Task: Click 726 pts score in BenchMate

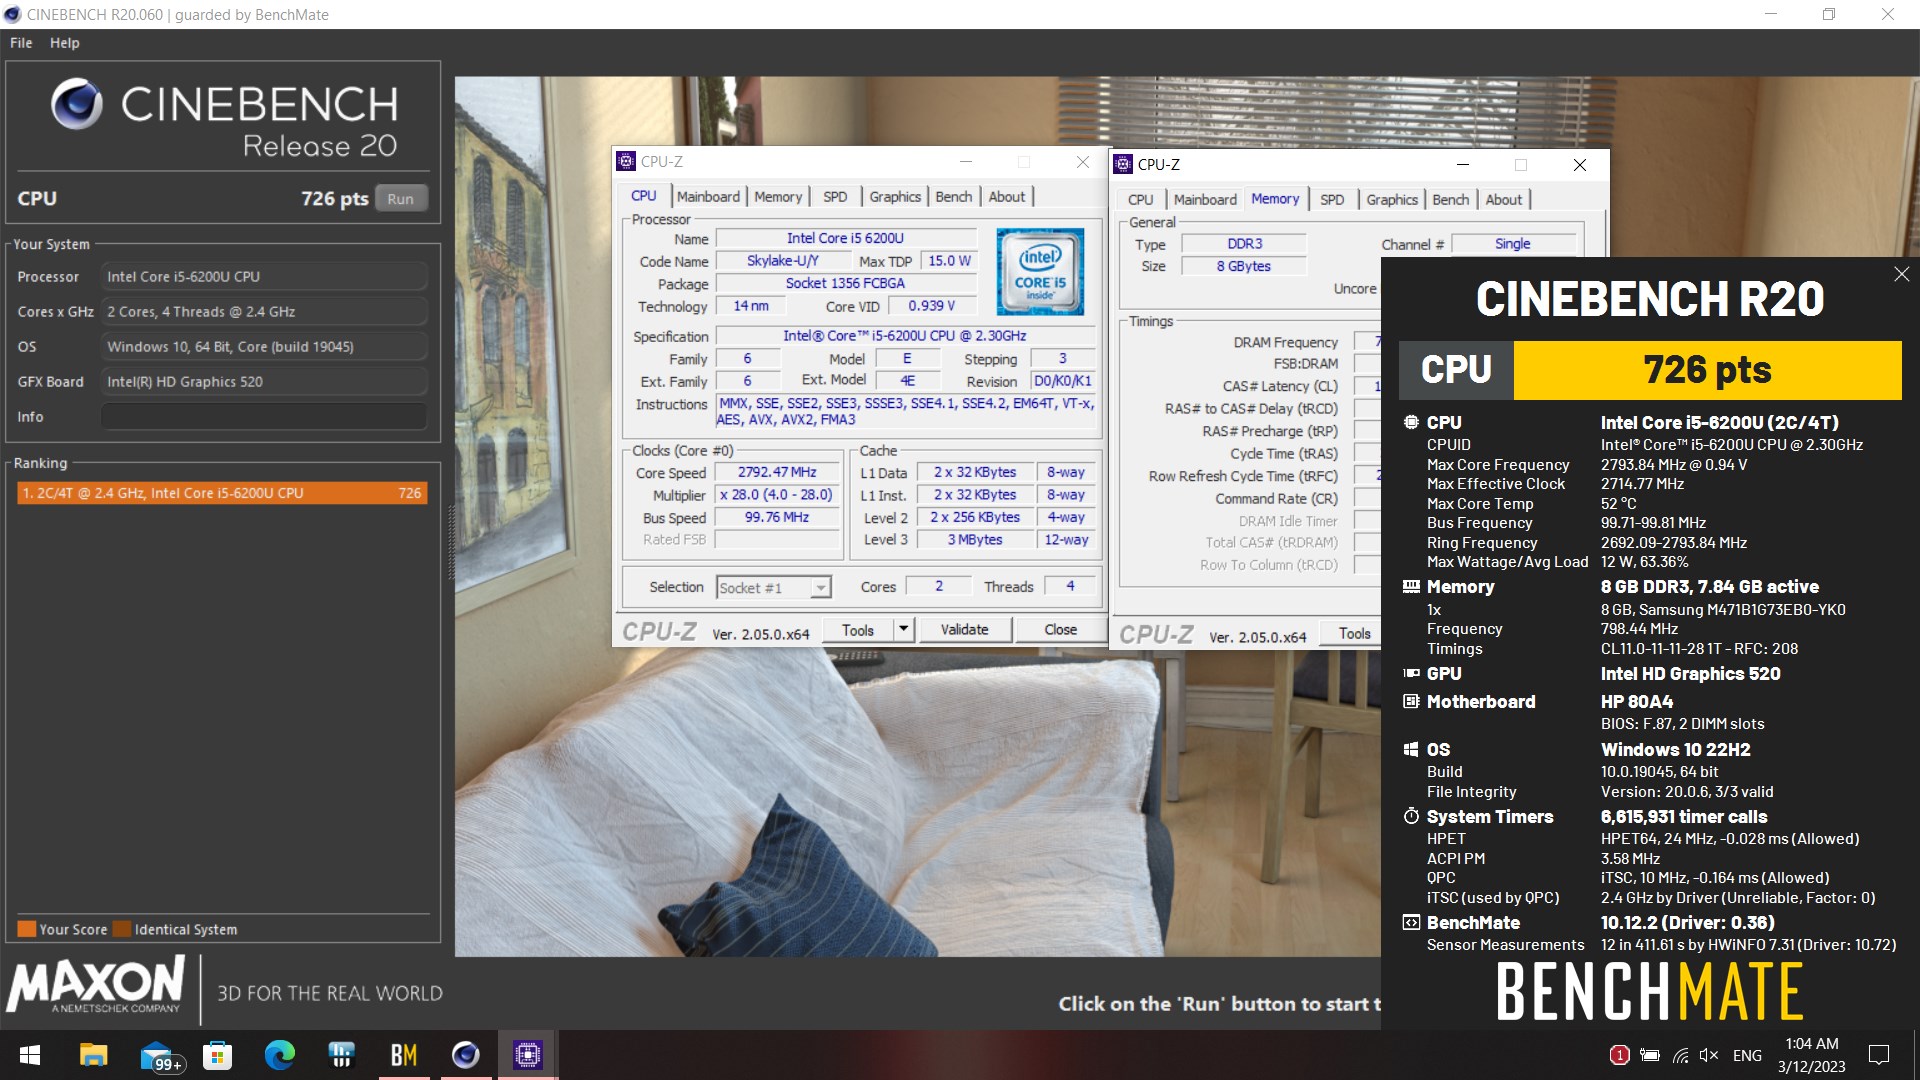Action: point(1707,370)
